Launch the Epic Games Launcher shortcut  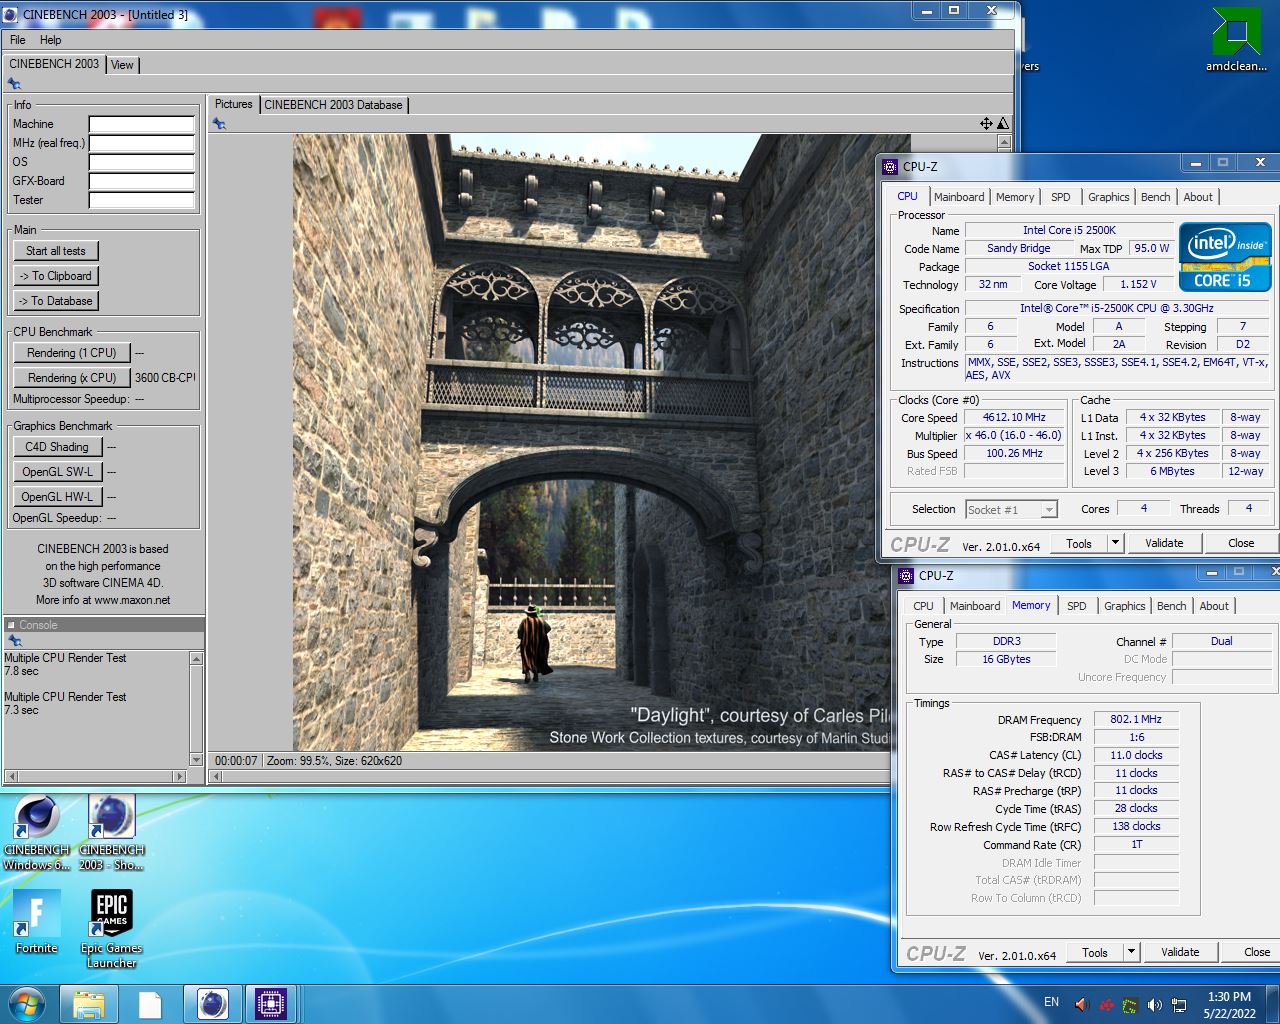point(112,929)
